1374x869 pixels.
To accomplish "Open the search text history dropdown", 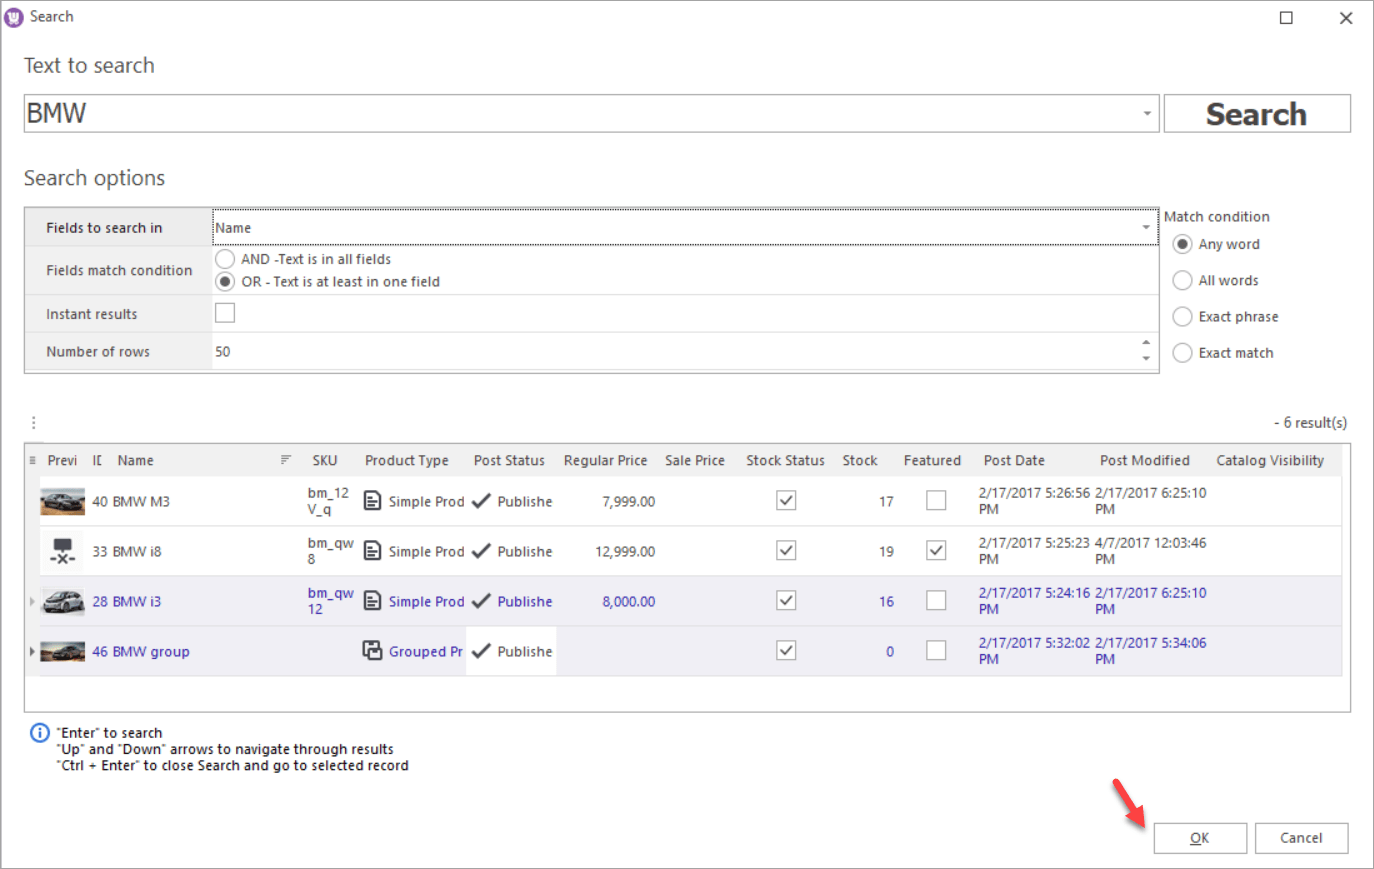I will tap(1147, 114).
